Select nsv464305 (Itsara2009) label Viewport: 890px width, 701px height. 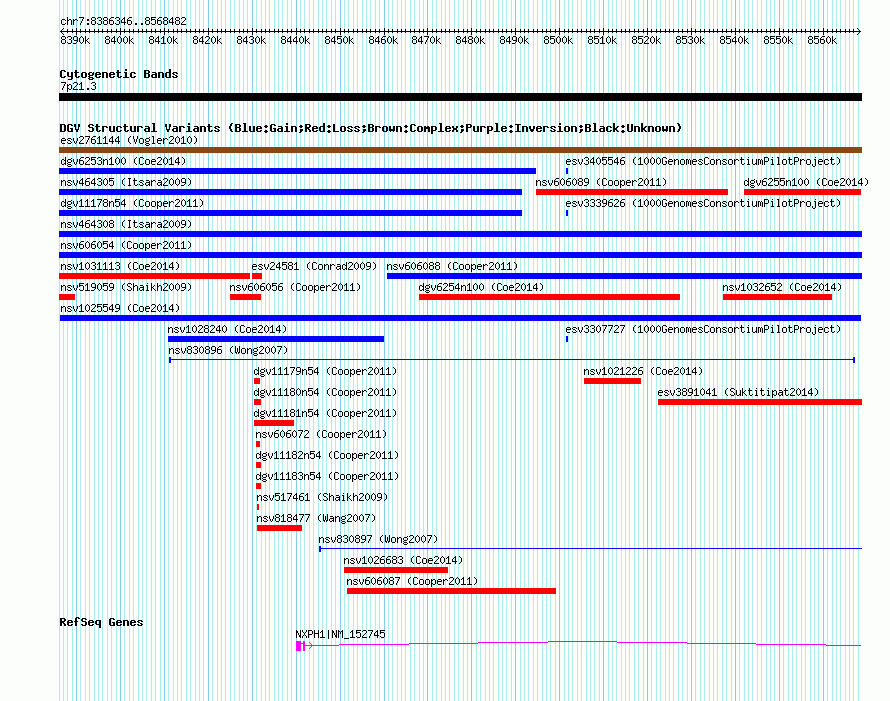tap(126, 182)
